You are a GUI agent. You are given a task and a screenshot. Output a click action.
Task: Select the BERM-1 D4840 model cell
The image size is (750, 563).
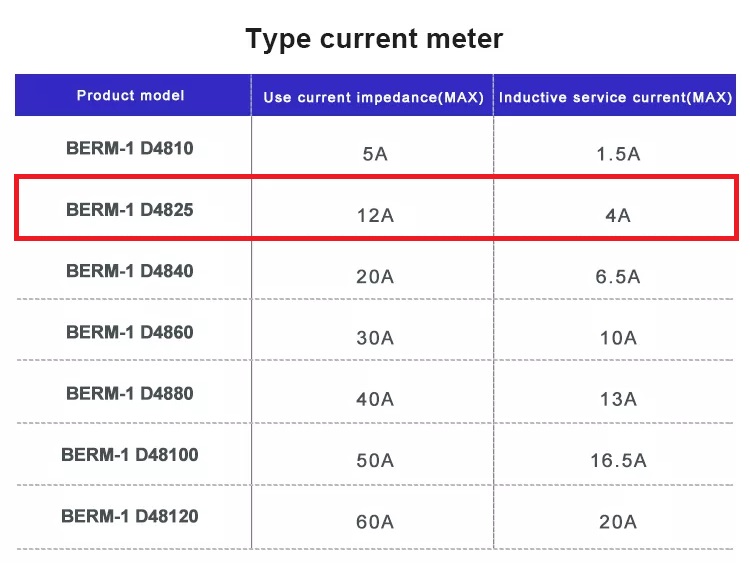(130, 271)
